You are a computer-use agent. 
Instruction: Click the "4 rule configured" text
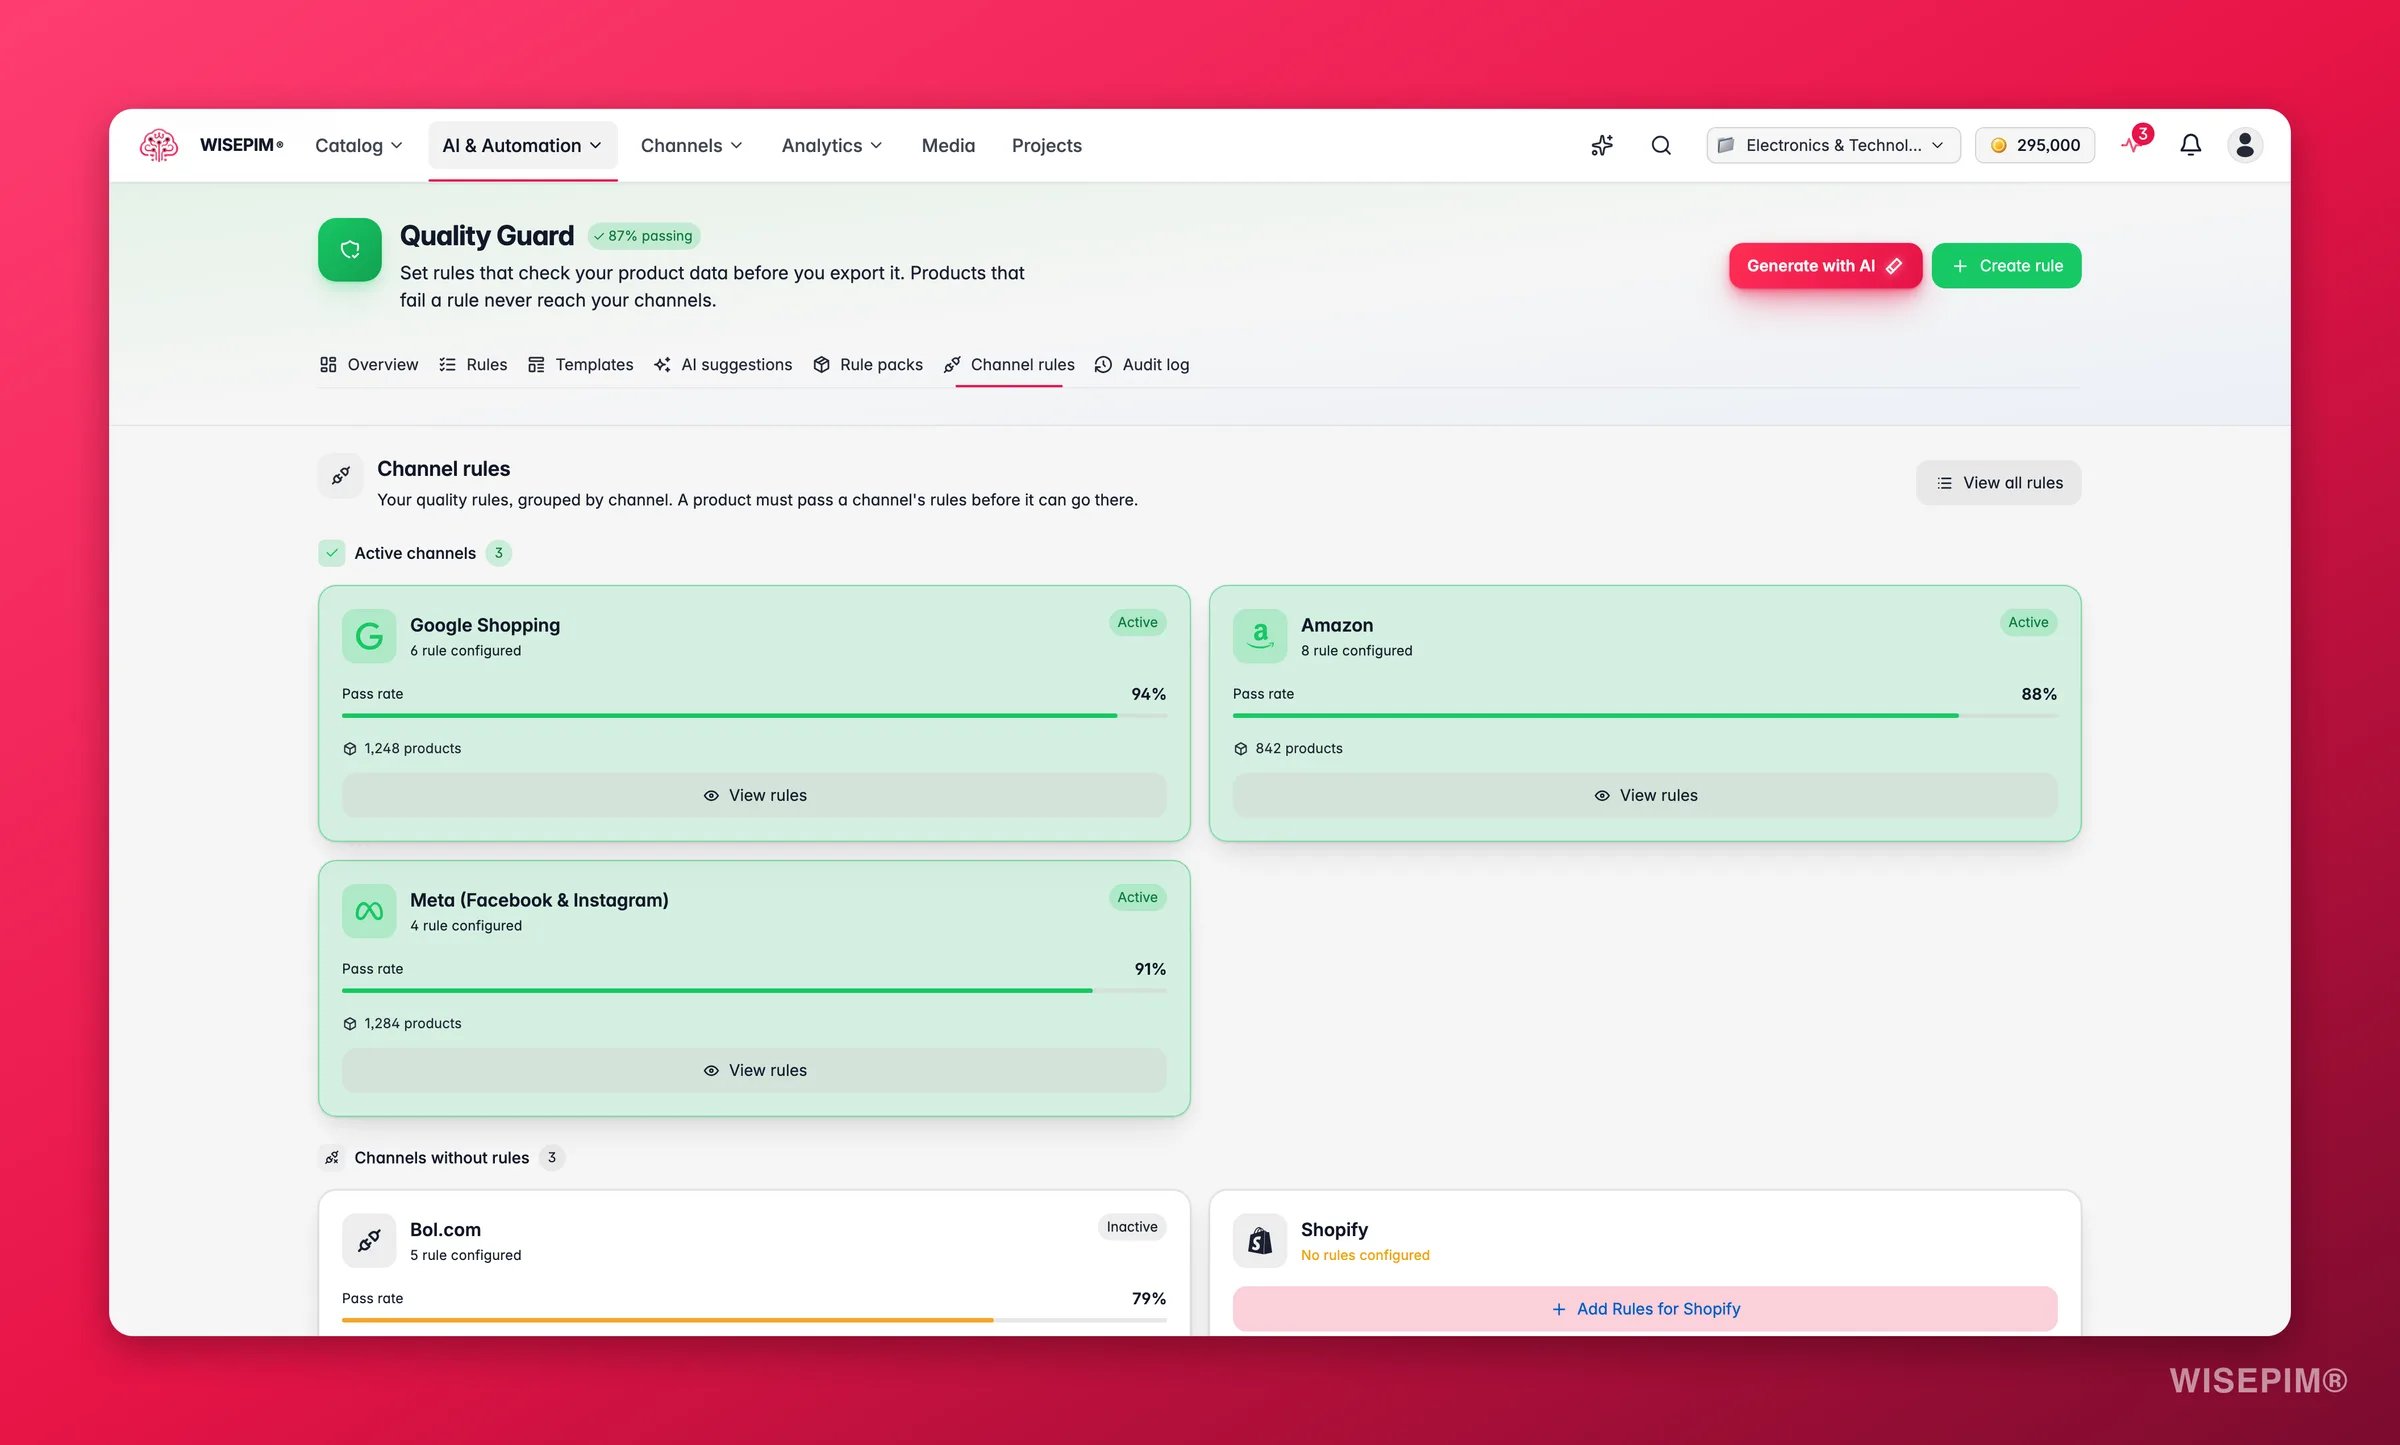pos(466,926)
